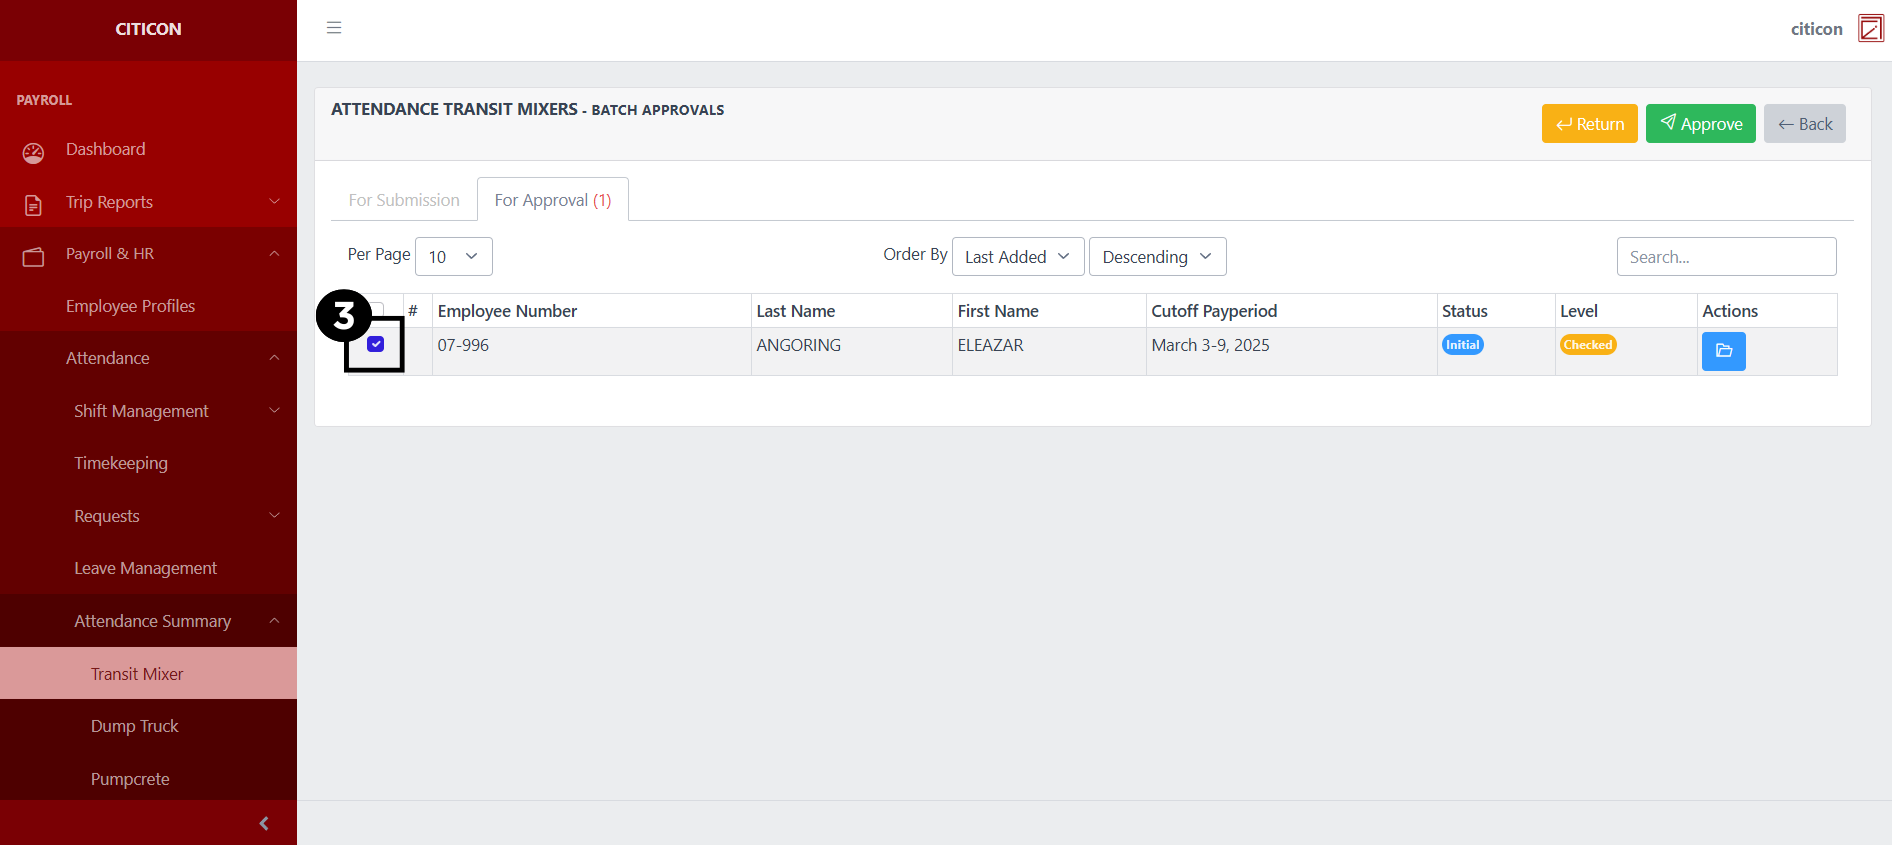Switch to the For Submission tab
1892x845 pixels.
pyautogui.click(x=404, y=200)
